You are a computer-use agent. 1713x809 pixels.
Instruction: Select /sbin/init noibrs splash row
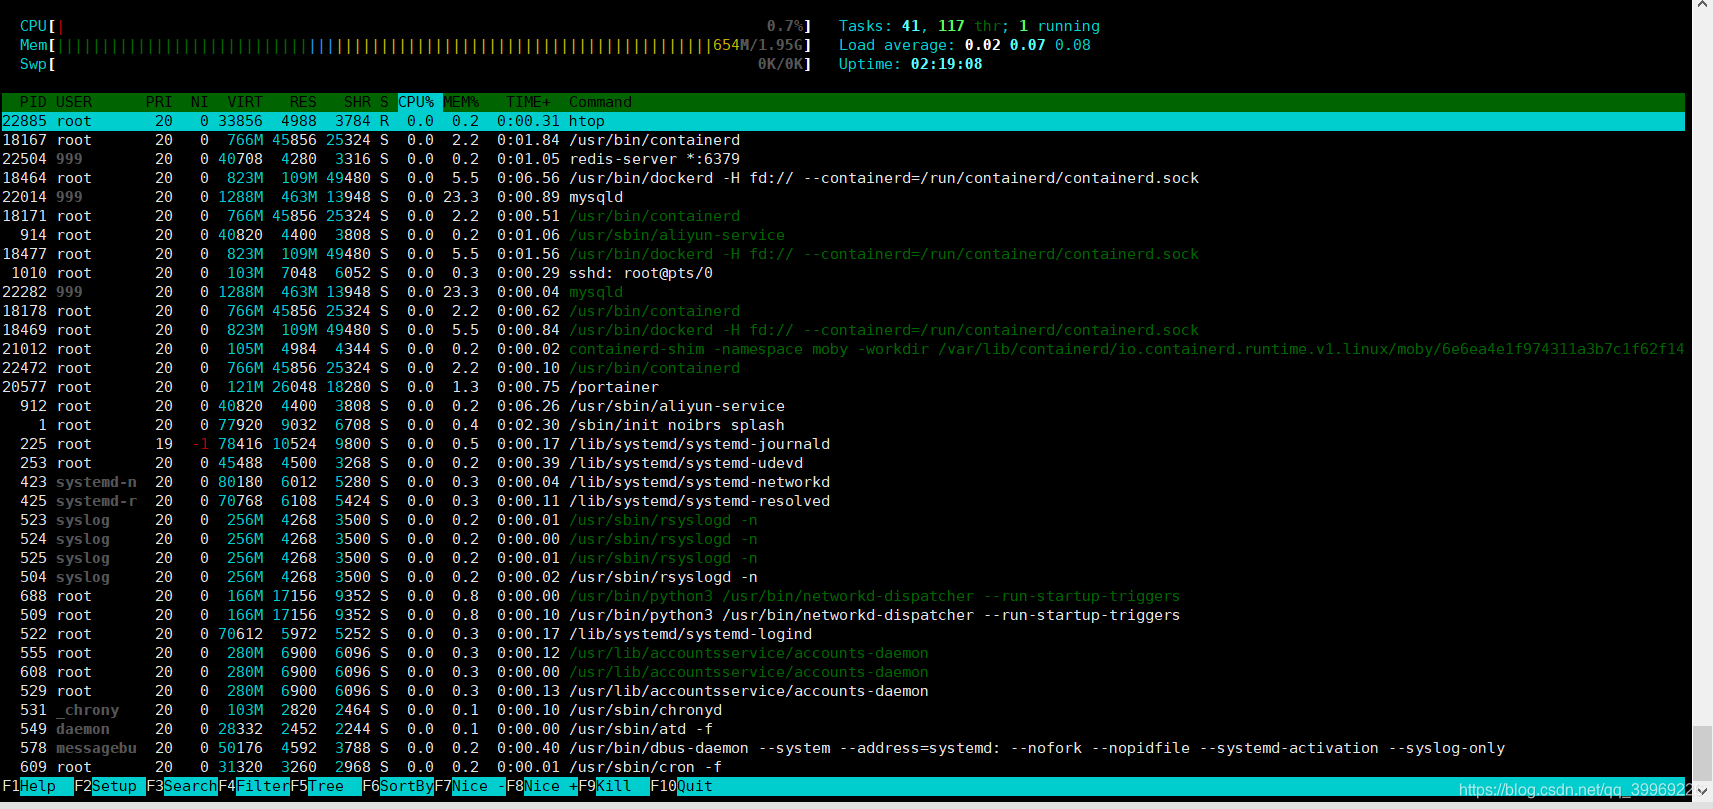click(843, 425)
